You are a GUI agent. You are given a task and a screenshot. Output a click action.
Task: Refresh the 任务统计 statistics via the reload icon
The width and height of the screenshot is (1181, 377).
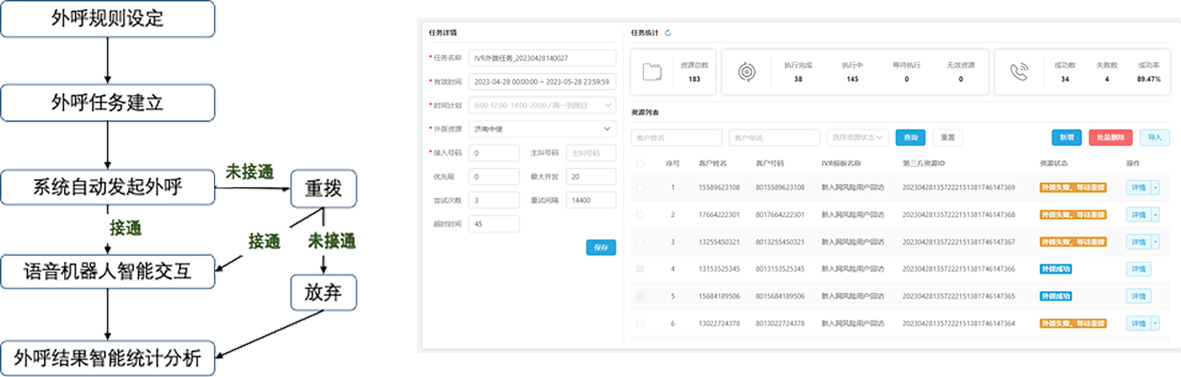[x=667, y=33]
